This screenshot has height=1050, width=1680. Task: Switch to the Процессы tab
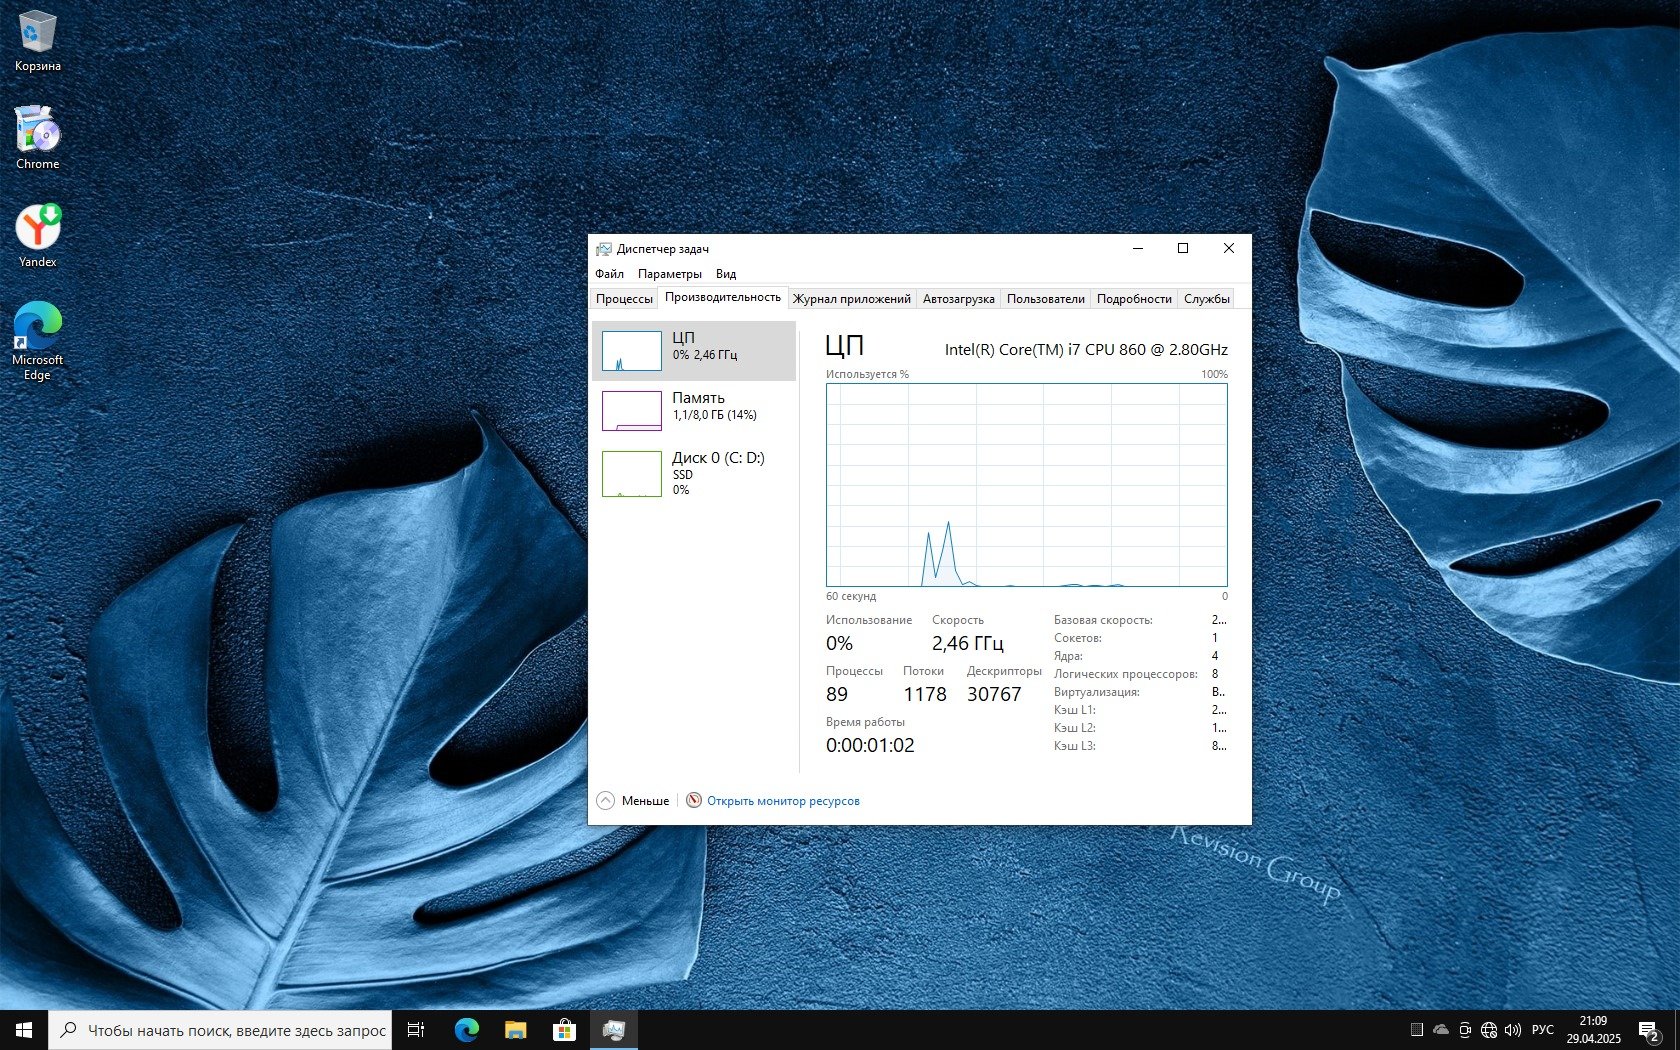tap(624, 299)
